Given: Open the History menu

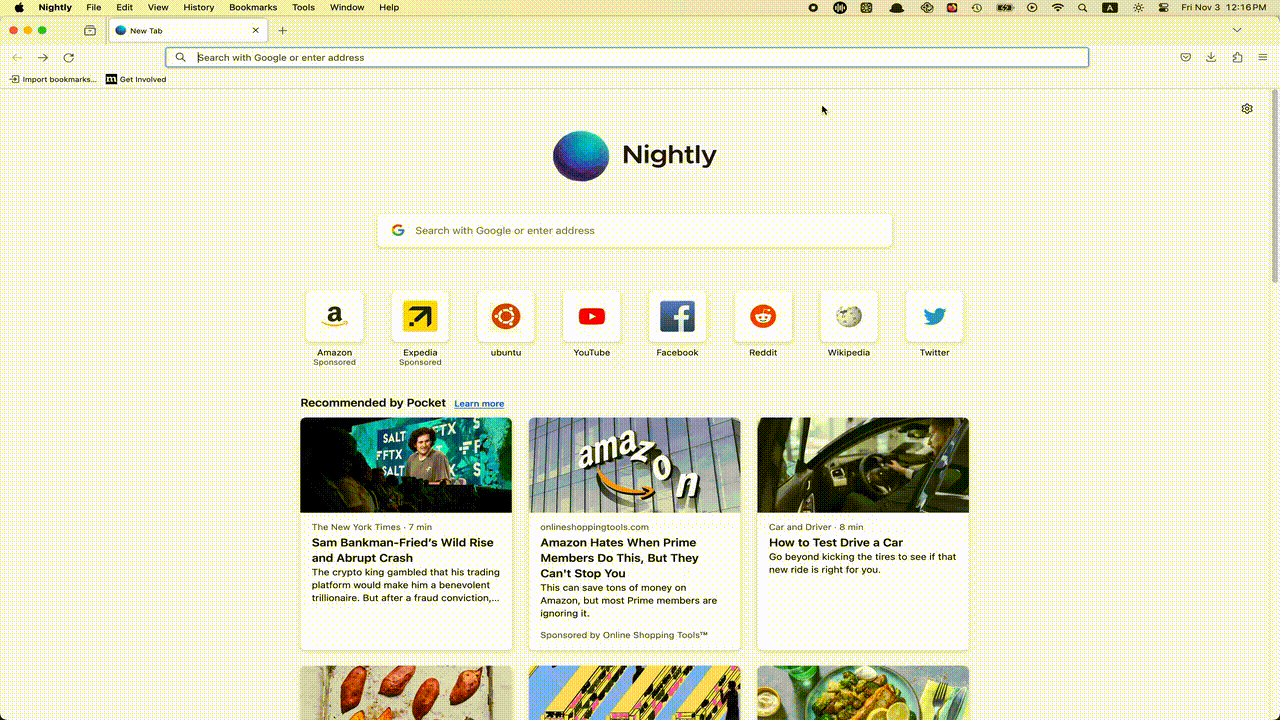Looking at the screenshot, I should [x=198, y=7].
